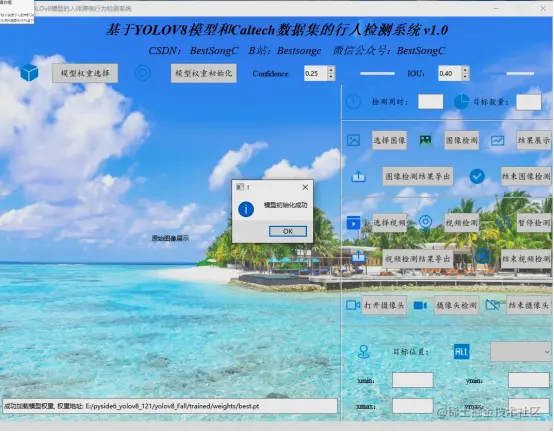Click the xmax coordinate field
This screenshot has width=554, height=432.
click(413, 406)
